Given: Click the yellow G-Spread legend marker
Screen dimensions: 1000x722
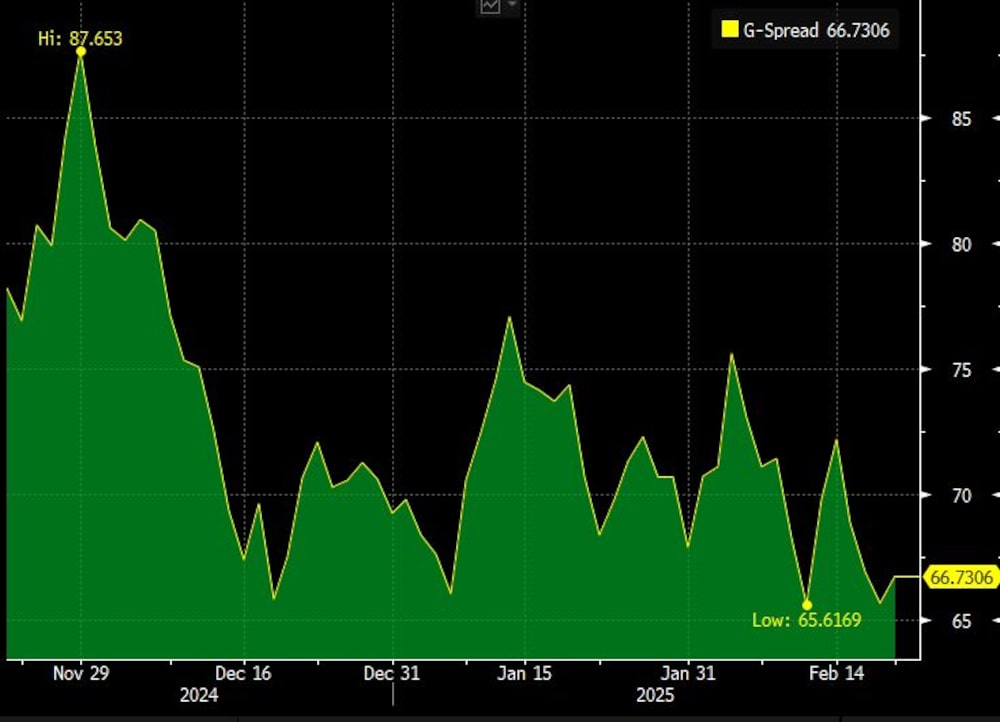Looking at the screenshot, I should pyautogui.click(x=728, y=30).
